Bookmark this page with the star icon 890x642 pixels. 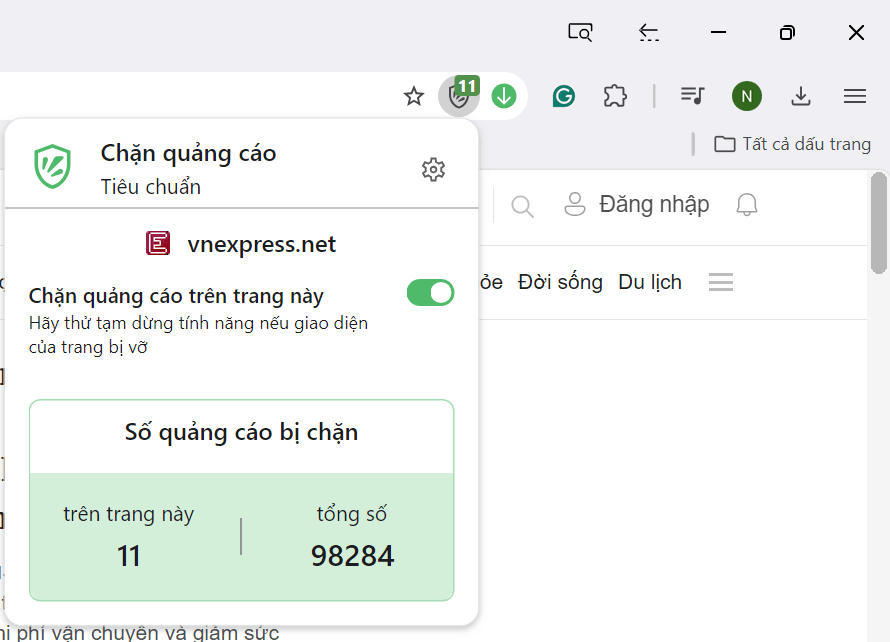tap(413, 96)
